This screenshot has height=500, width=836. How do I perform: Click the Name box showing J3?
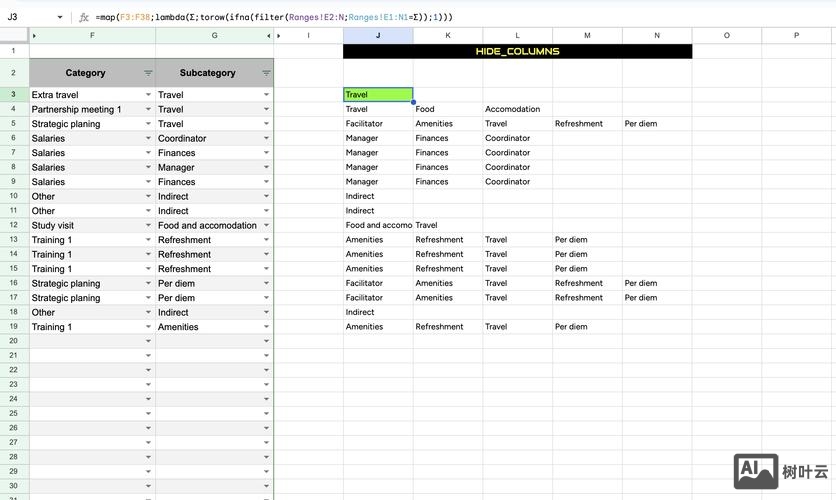pos(25,17)
